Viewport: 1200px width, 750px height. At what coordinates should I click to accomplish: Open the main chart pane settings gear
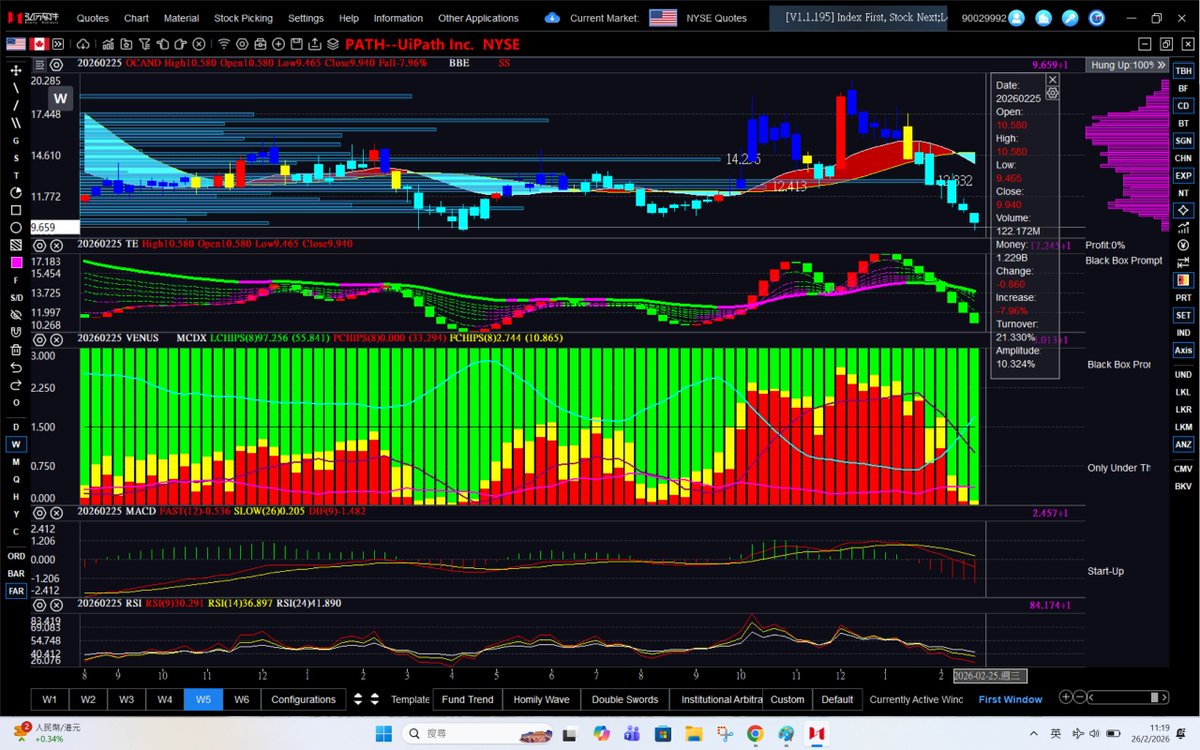tap(56, 63)
